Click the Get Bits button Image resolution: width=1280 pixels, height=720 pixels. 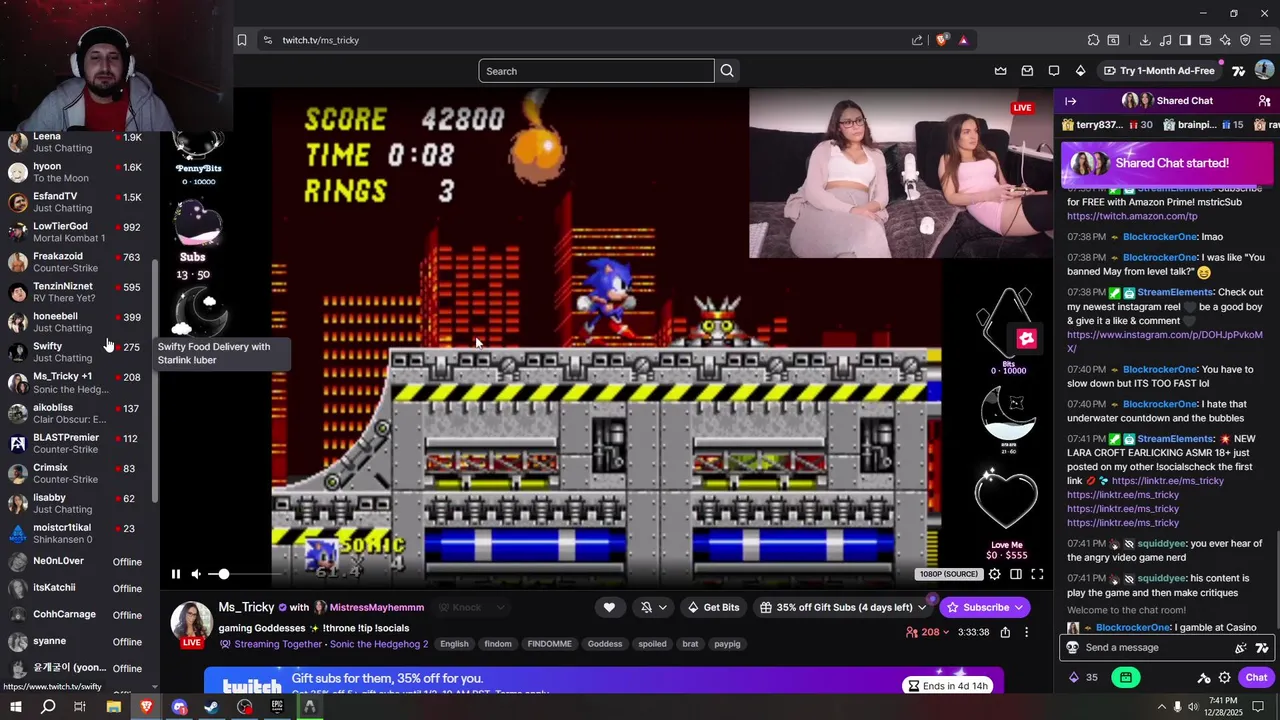[714, 607]
